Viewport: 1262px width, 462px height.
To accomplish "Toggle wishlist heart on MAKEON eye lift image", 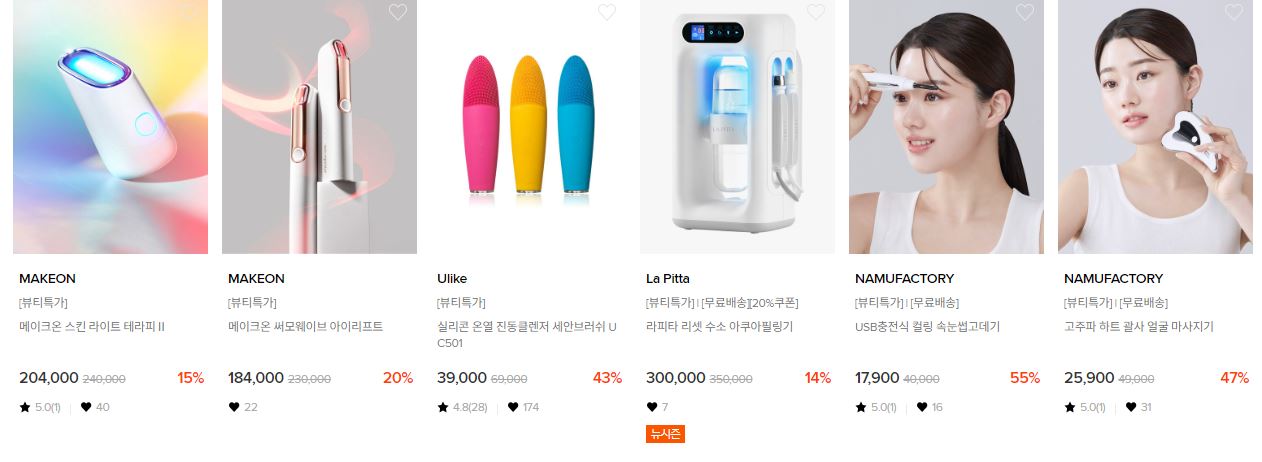I will coord(398,11).
